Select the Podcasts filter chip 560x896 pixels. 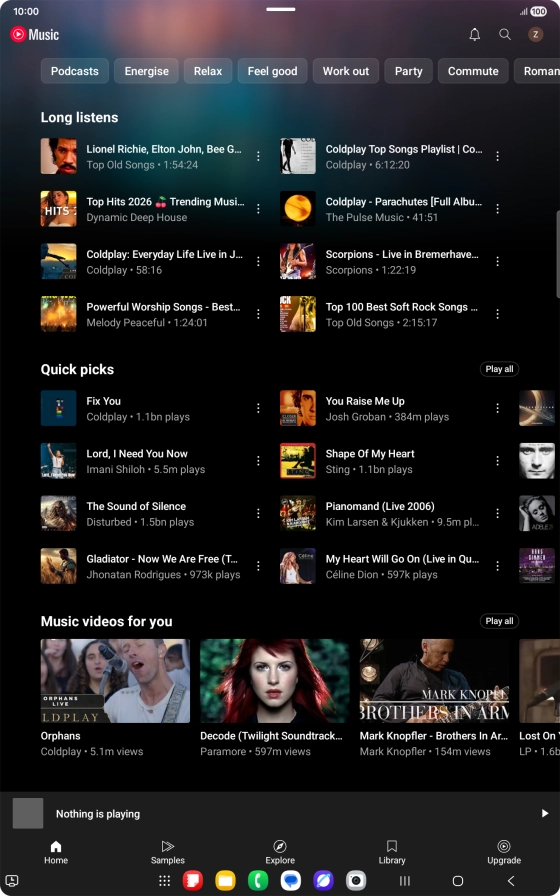tap(75, 71)
